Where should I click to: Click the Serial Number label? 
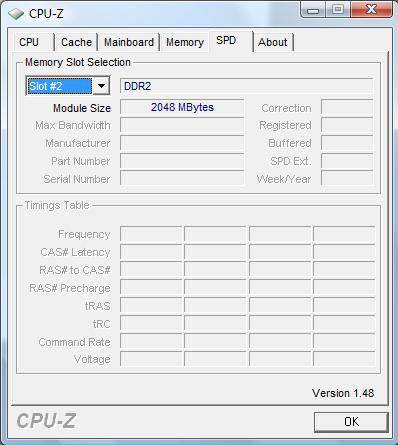[x=77, y=180]
